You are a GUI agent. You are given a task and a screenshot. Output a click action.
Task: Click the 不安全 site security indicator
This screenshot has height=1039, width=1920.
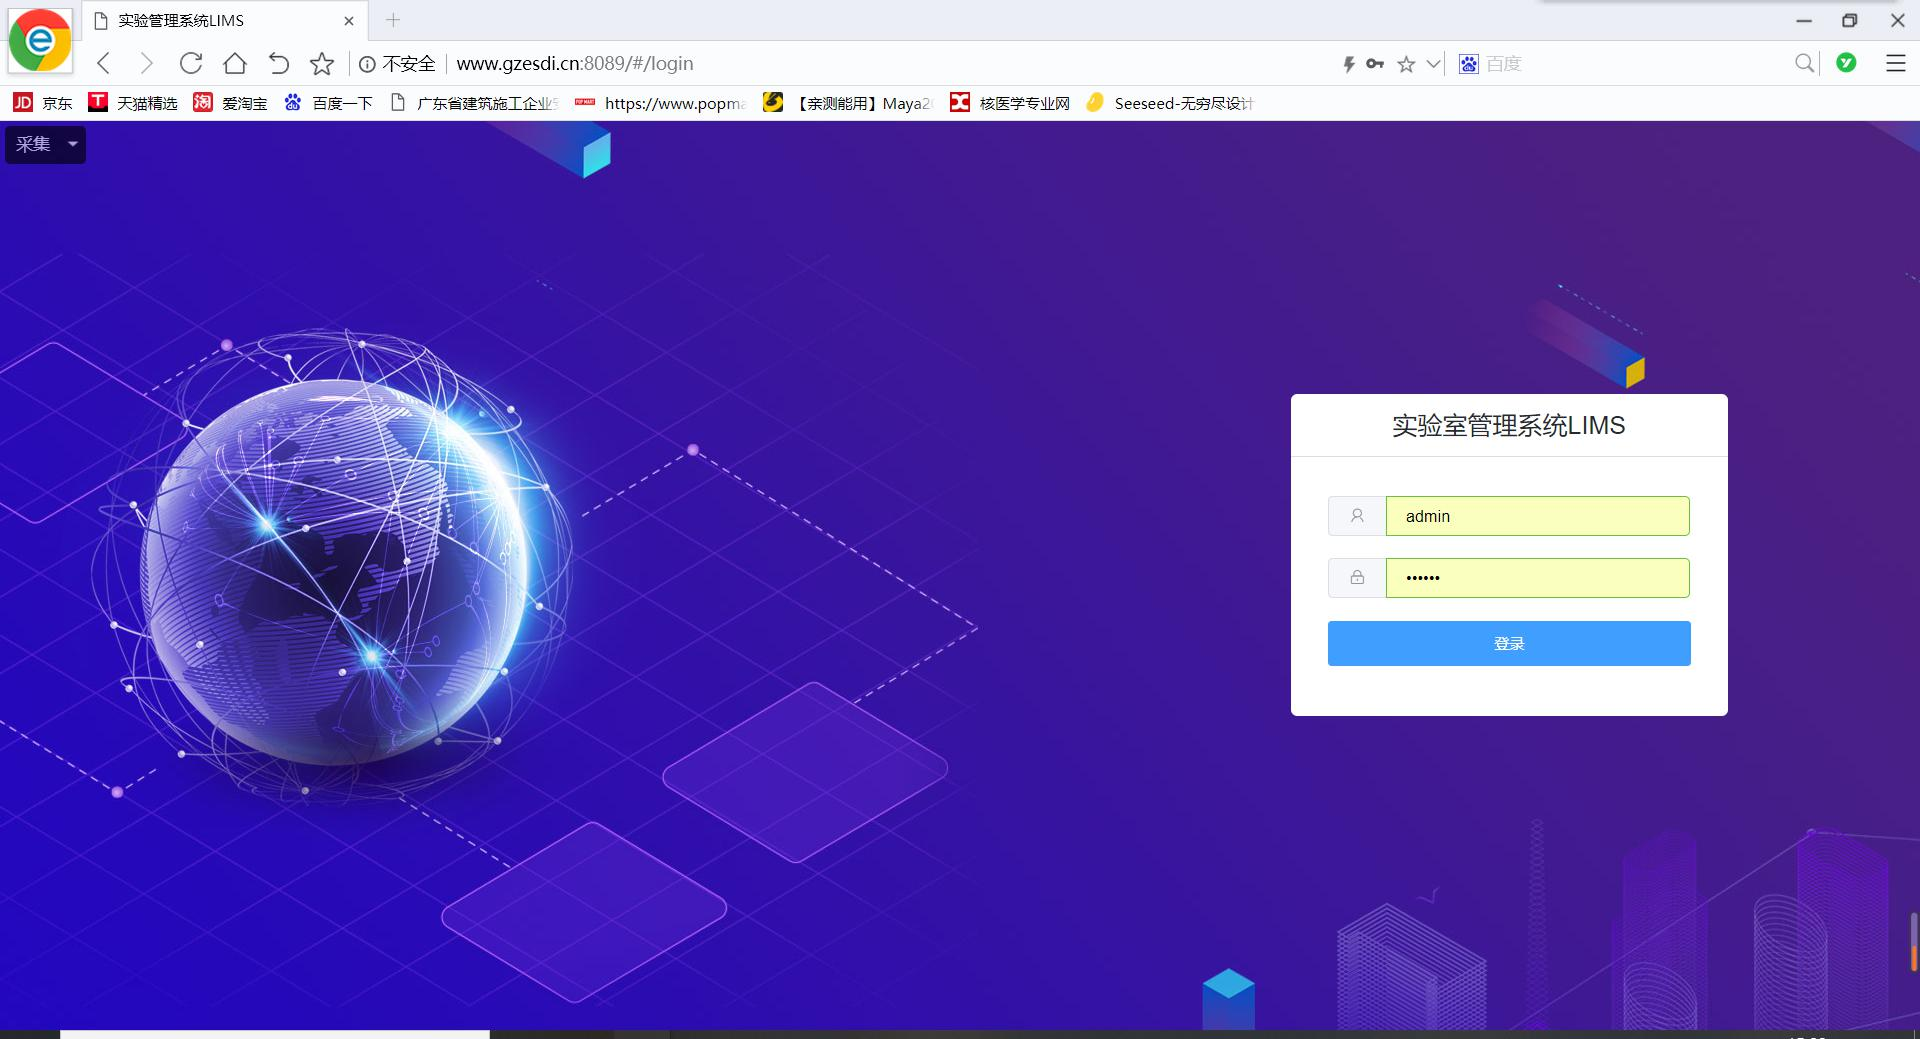(x=398, y=64)
